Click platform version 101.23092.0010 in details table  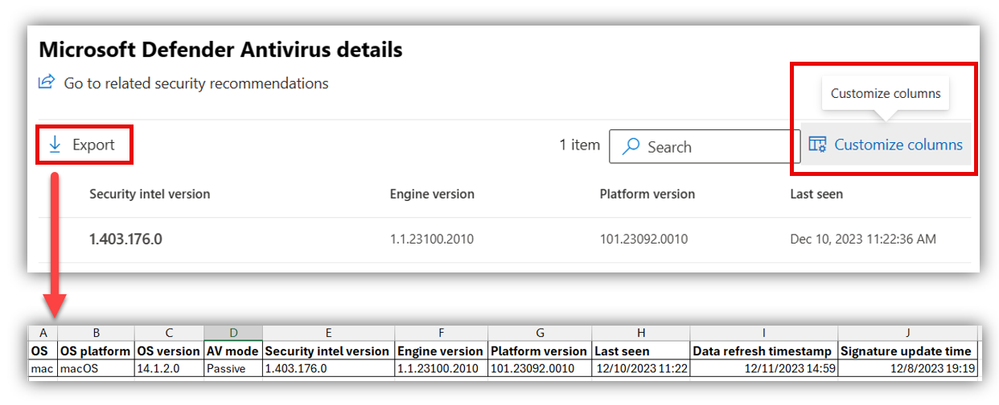pyautogui.click(x=643, y=239)
